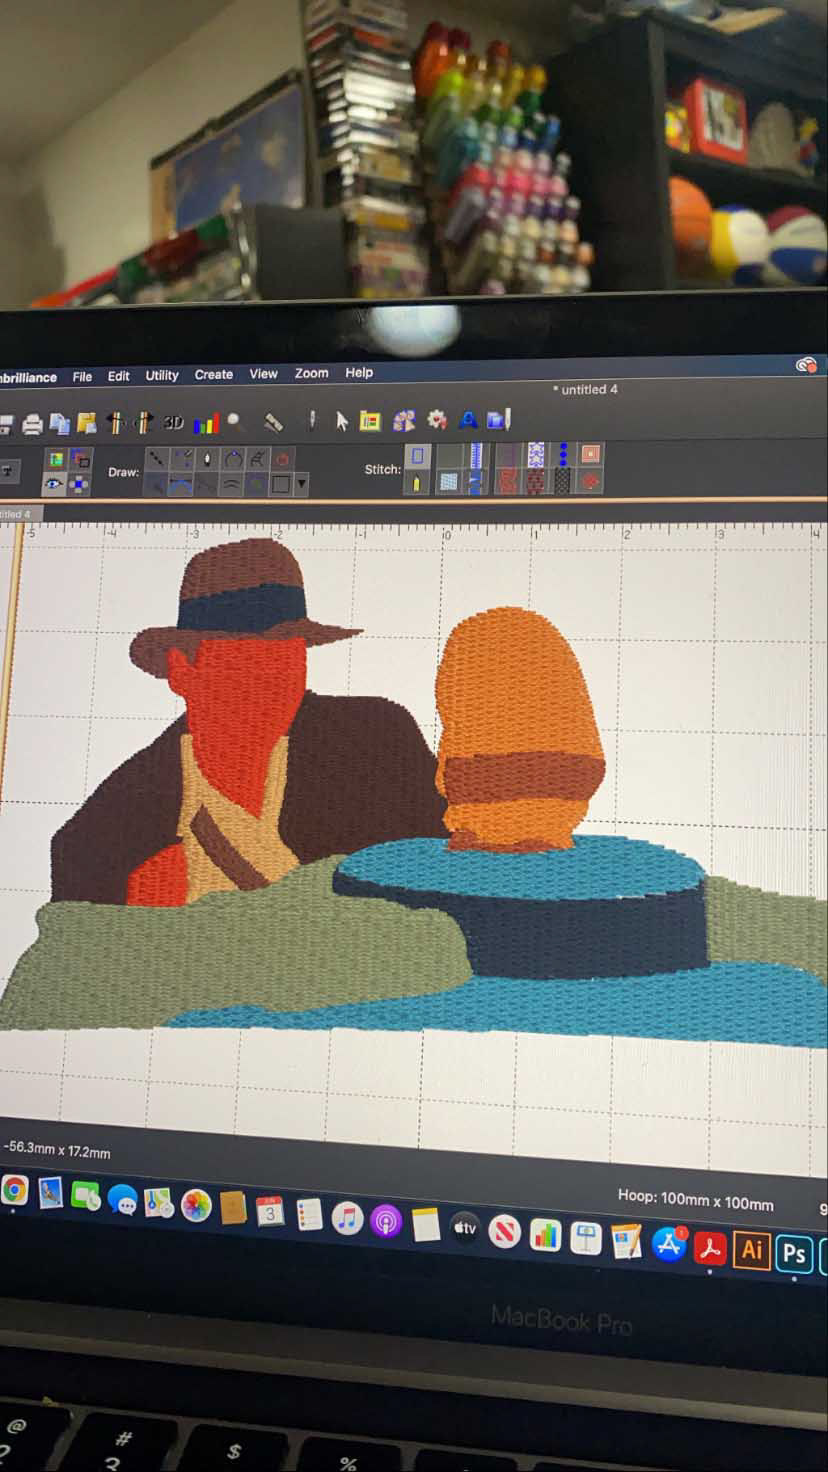Viewport: 828px width, 1472px height.
Task: Click the Copy documents icon
Action: (60, 424)
